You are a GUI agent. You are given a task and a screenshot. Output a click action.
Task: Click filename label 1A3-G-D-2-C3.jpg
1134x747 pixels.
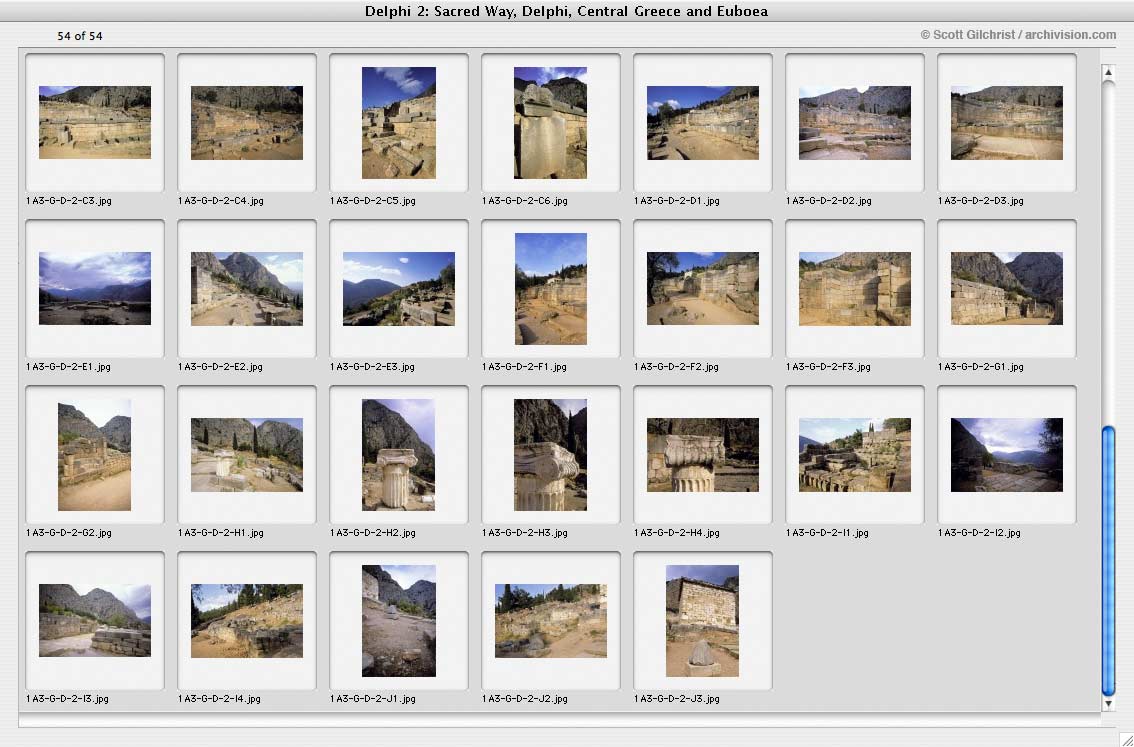69,201
